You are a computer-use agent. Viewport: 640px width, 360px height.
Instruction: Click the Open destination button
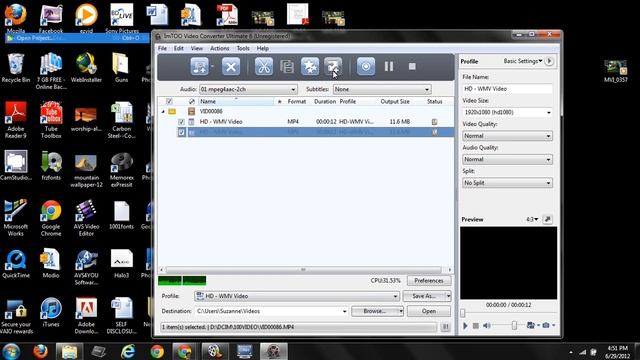point(429,311)
